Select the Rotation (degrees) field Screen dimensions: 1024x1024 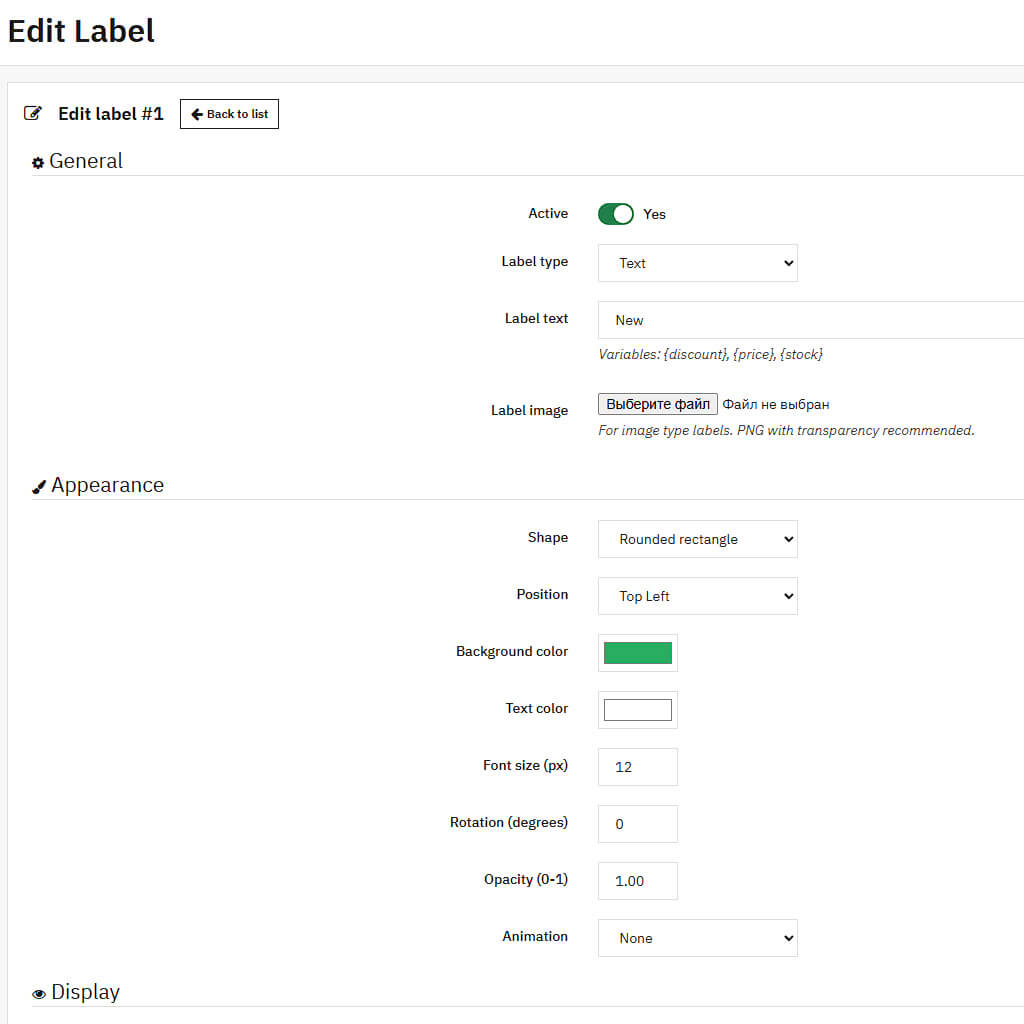pyautogui.click(x=637, y=824)
